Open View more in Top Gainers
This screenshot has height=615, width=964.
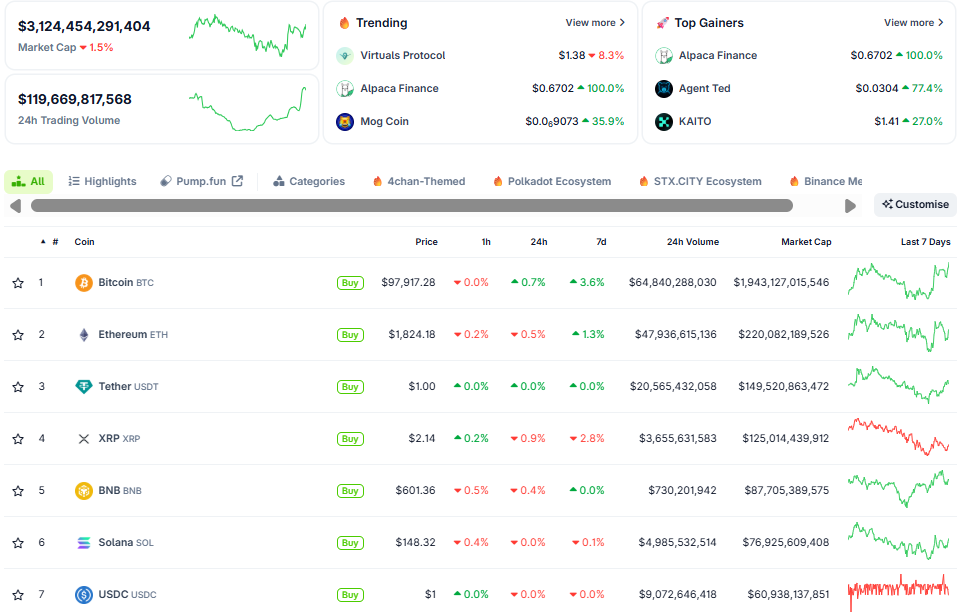click(x=913, y=23)
